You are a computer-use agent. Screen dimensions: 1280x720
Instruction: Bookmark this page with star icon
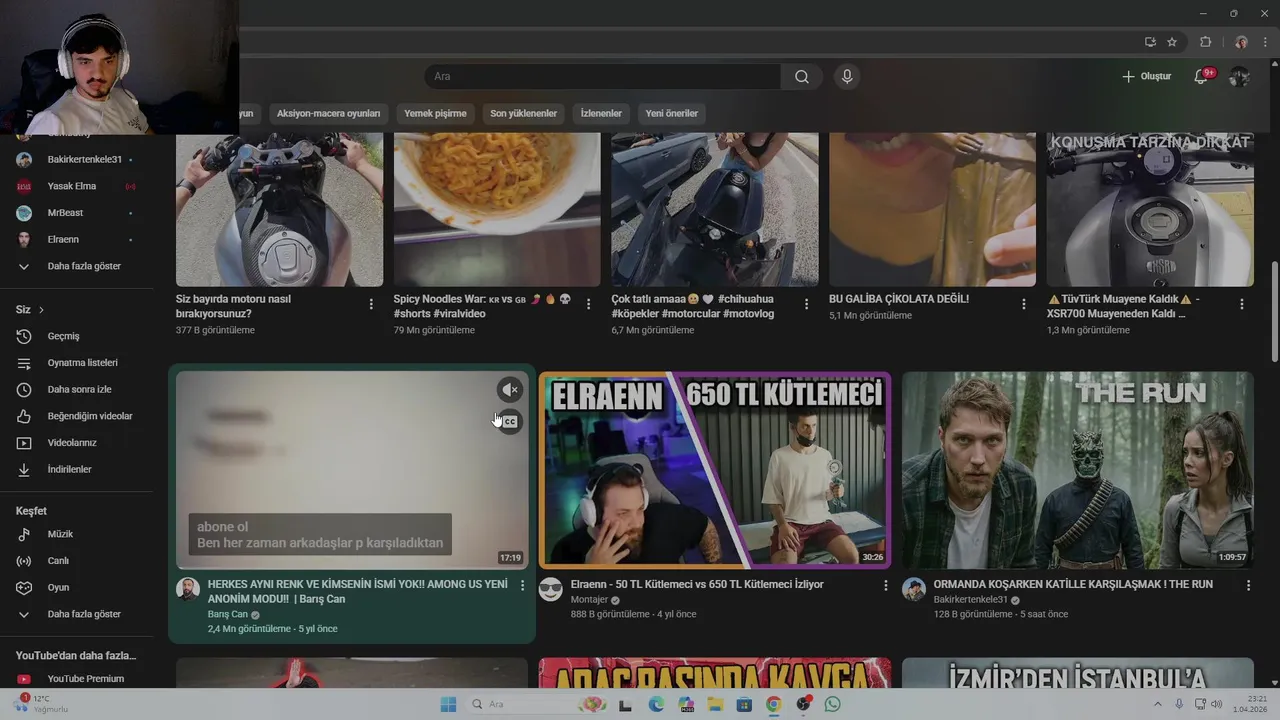coord(1172,42)
